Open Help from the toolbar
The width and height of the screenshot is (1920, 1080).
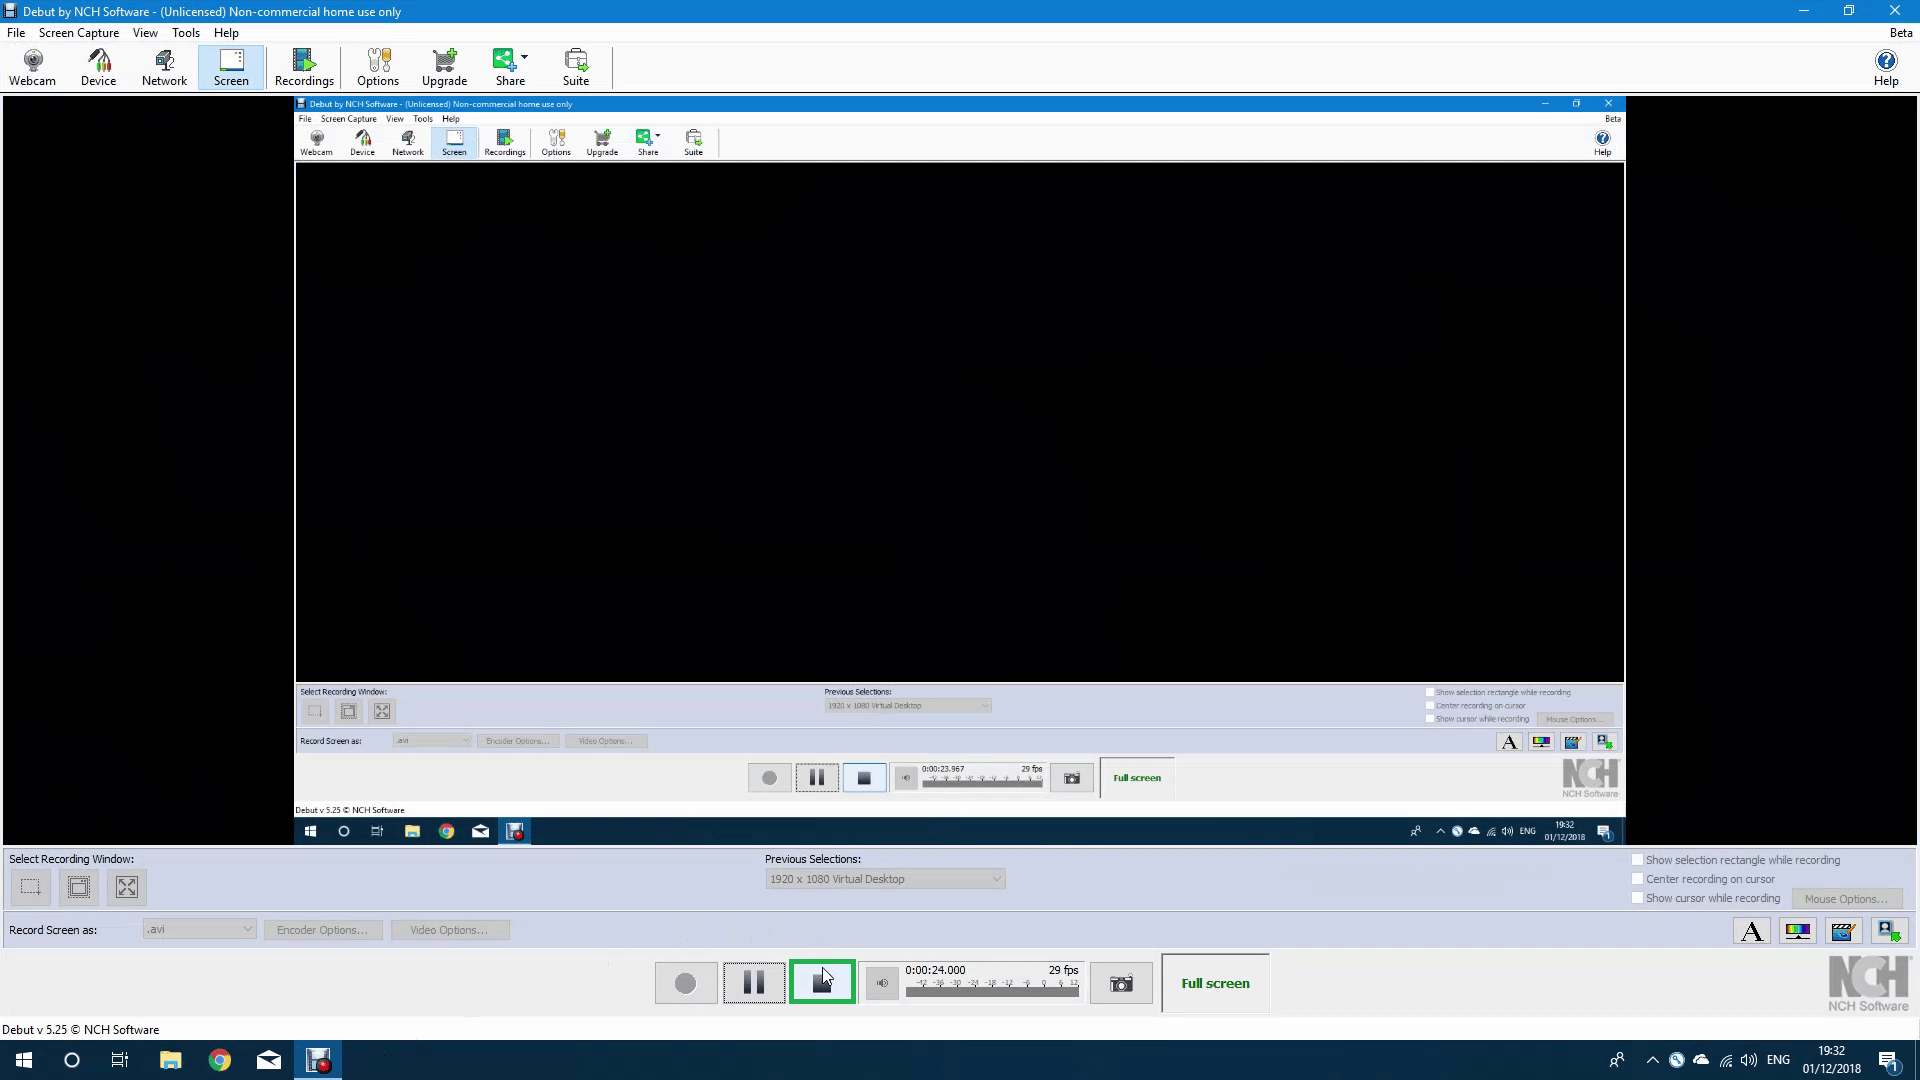click(1886, 68)
